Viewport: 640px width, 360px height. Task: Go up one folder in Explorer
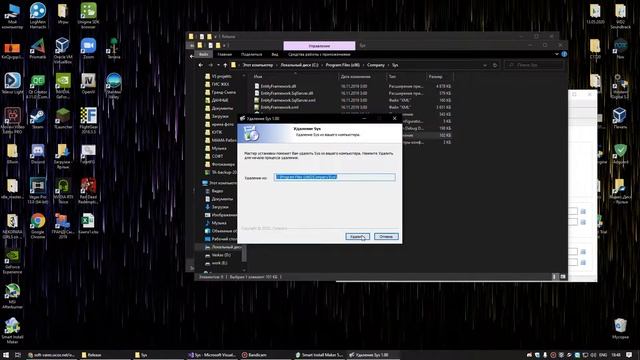(225, 65)
